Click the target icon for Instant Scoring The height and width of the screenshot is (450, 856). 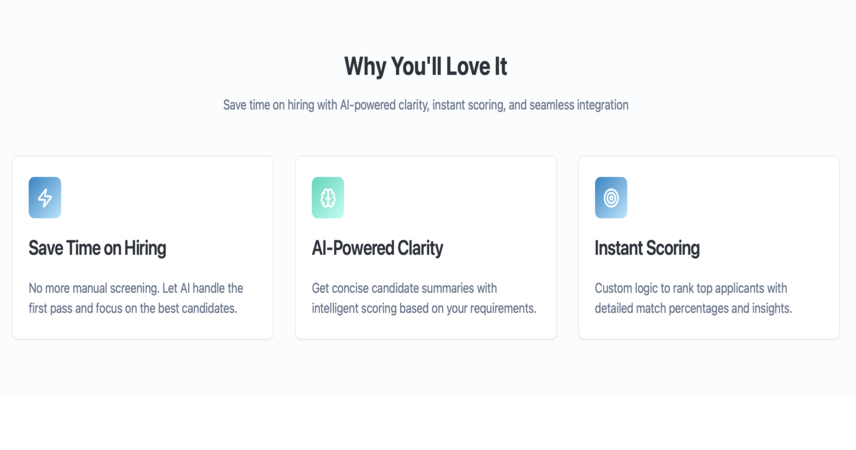[x=611, y=198]
